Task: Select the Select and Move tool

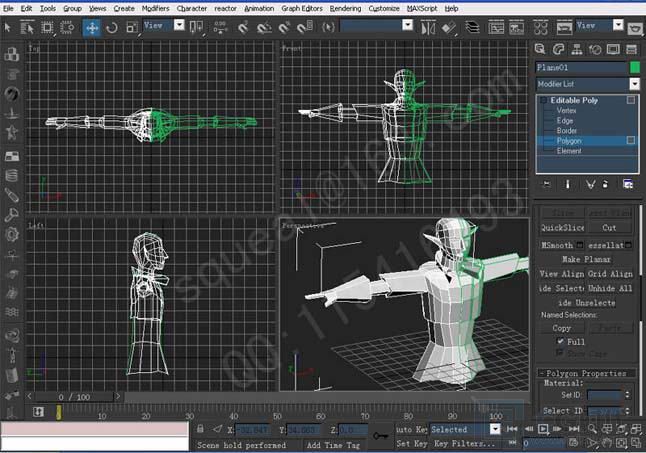Action: click(92, 28)
